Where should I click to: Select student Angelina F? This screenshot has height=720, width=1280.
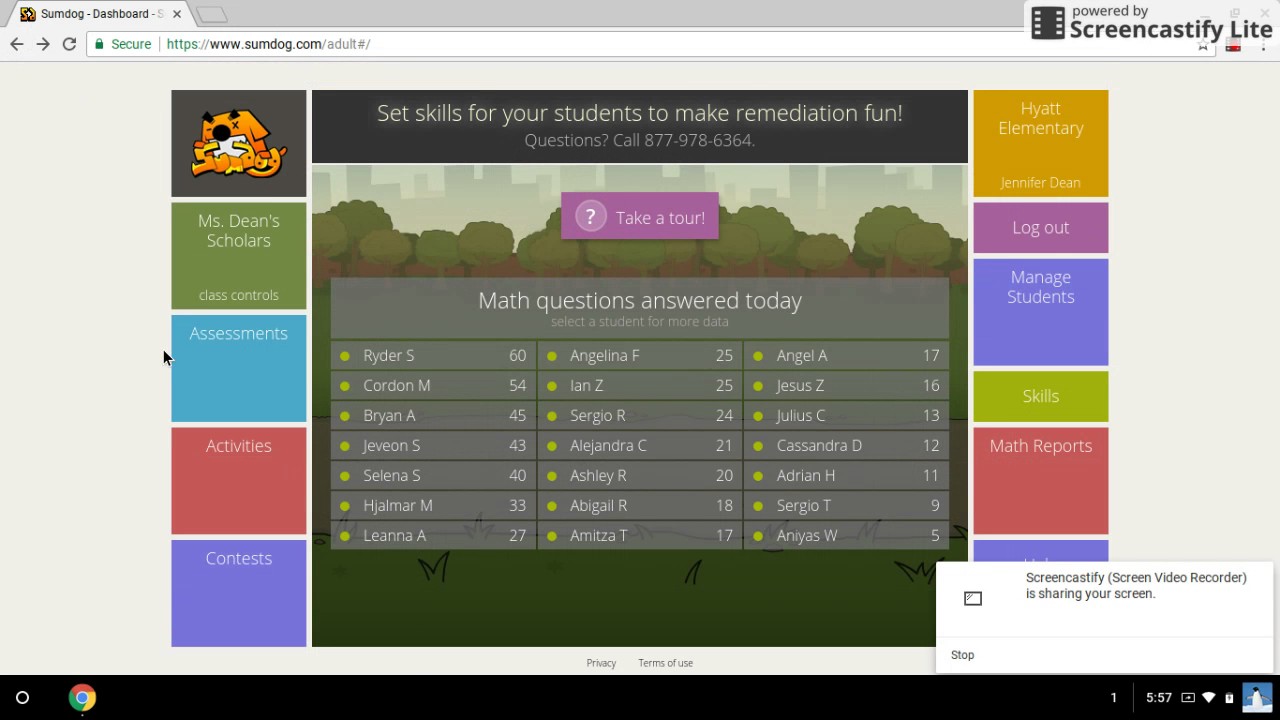click(640, 355)
